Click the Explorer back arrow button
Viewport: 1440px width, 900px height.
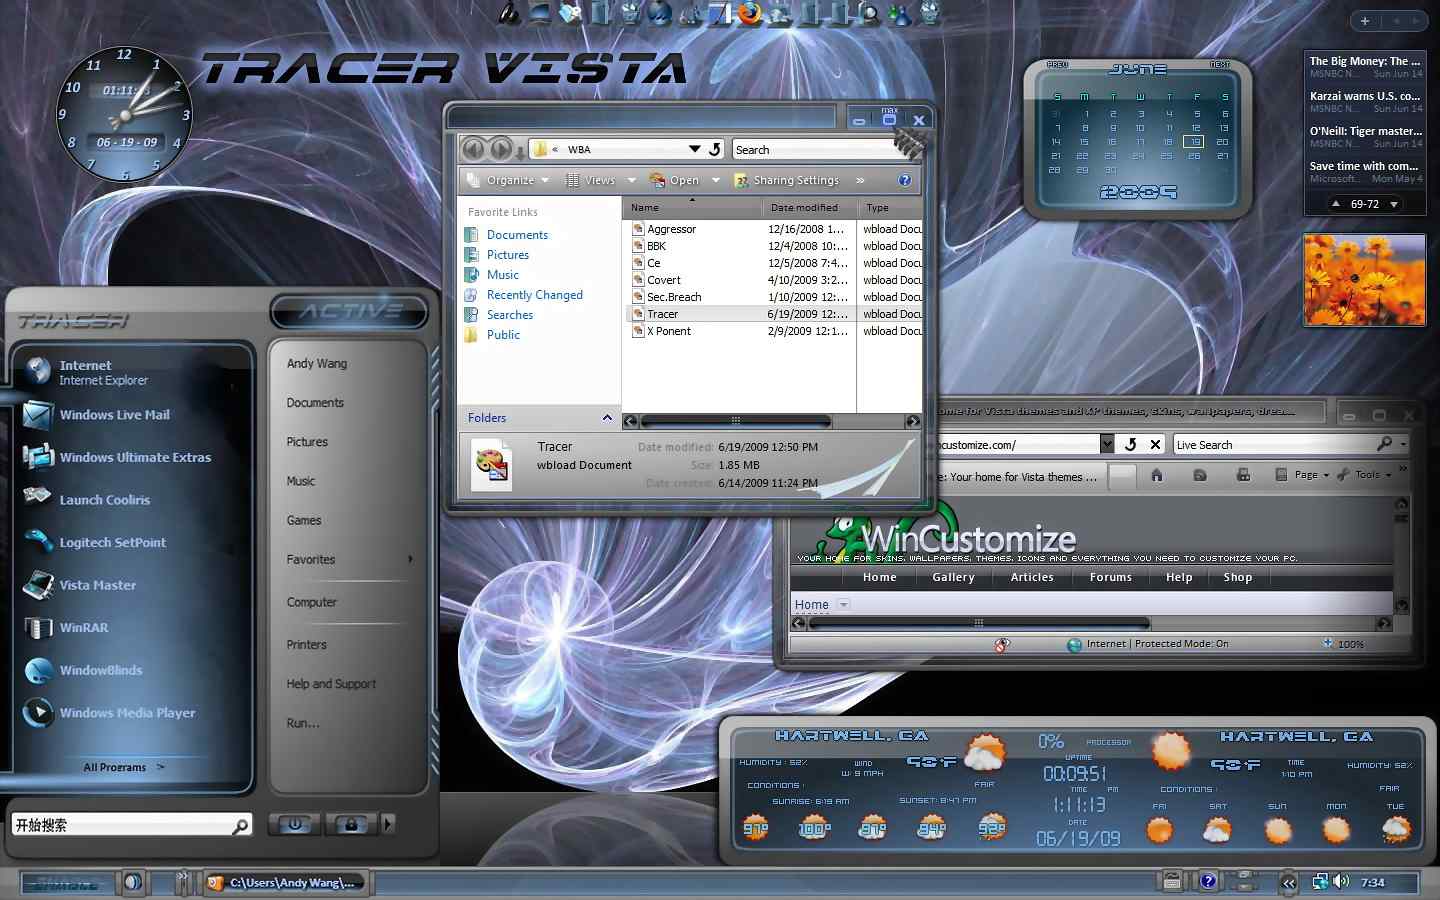[x=473, y=149]
